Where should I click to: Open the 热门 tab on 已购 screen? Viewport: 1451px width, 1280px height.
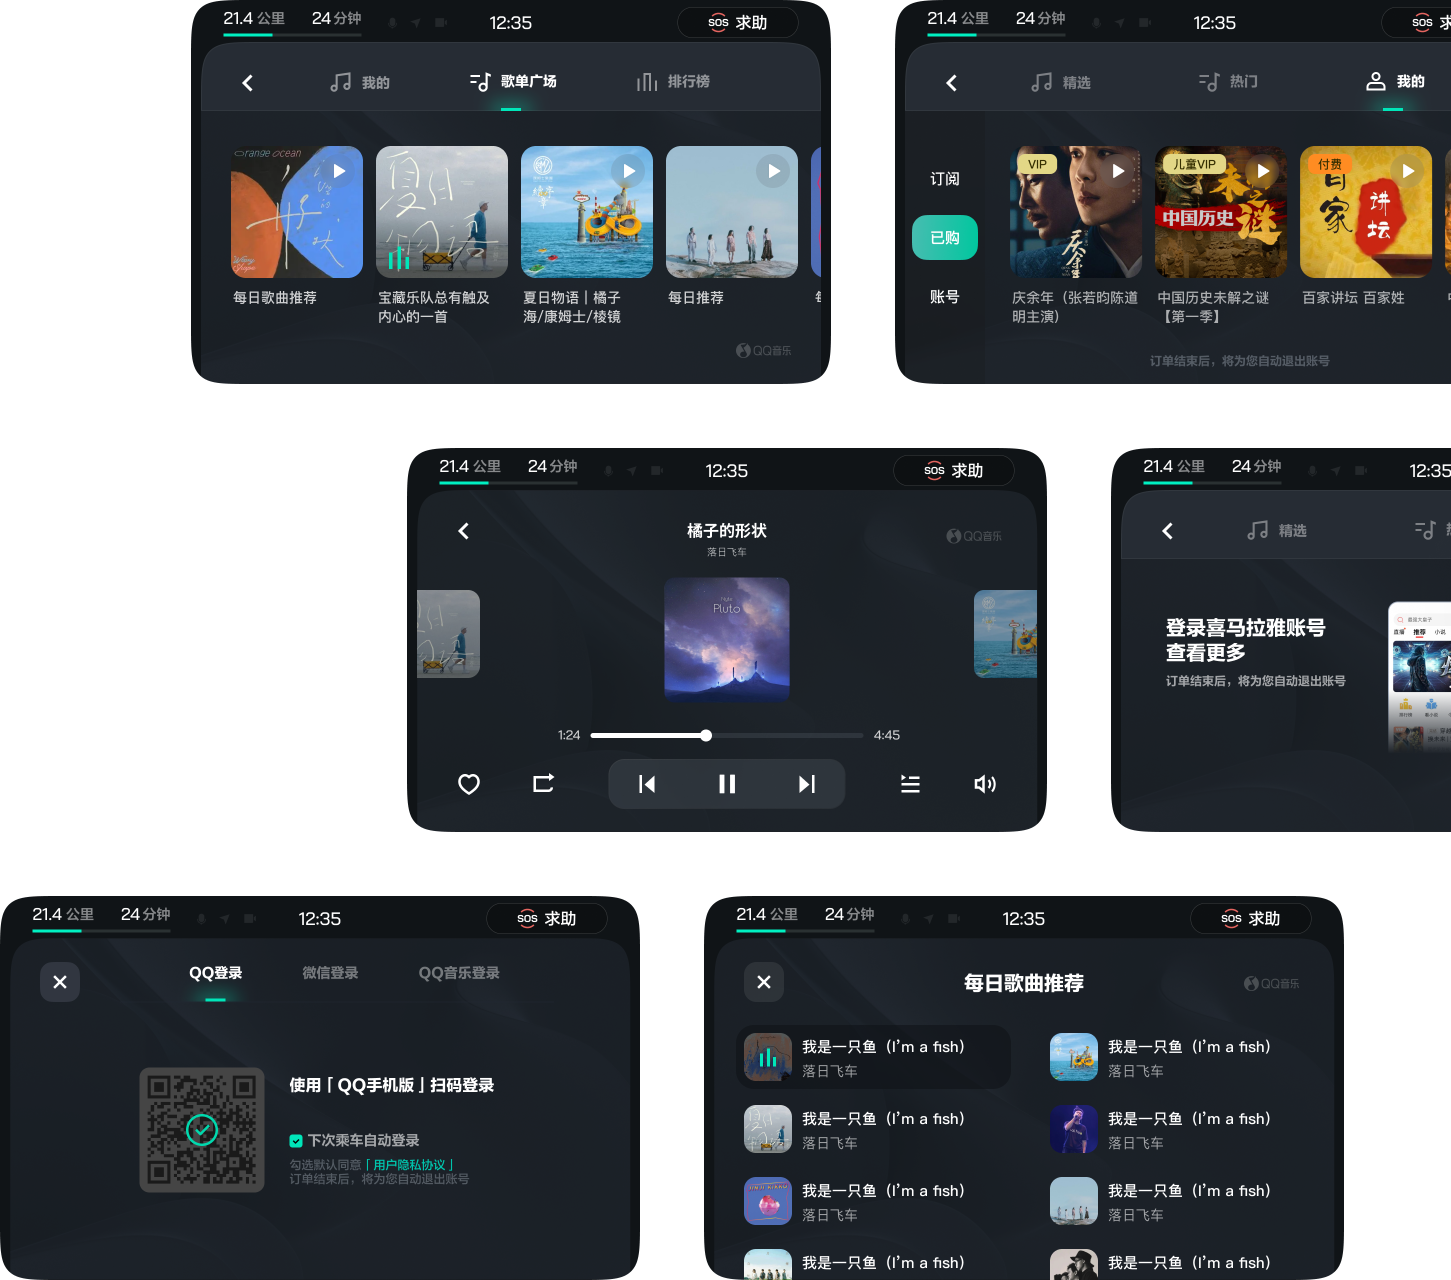1228,82
